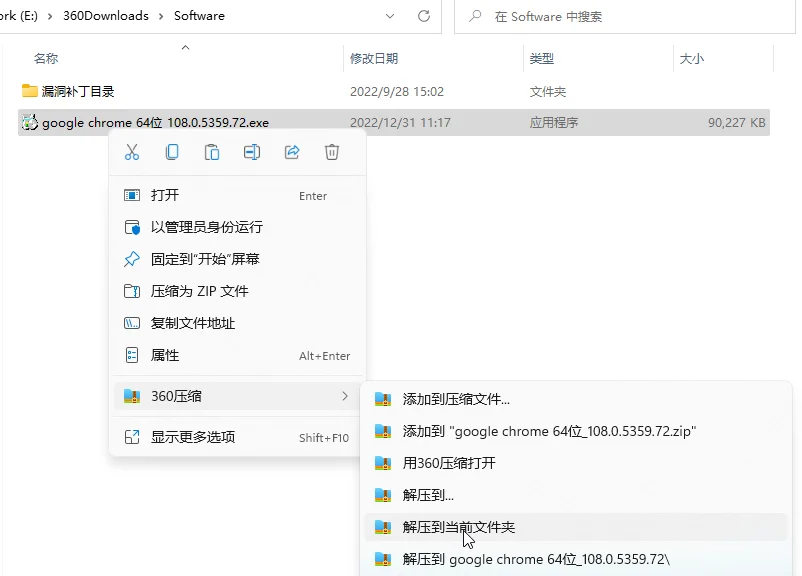Sort files by the 修改日期 column header
This screenshot has width=802, height=576.
pyautogui.click(x=374, y=58)
